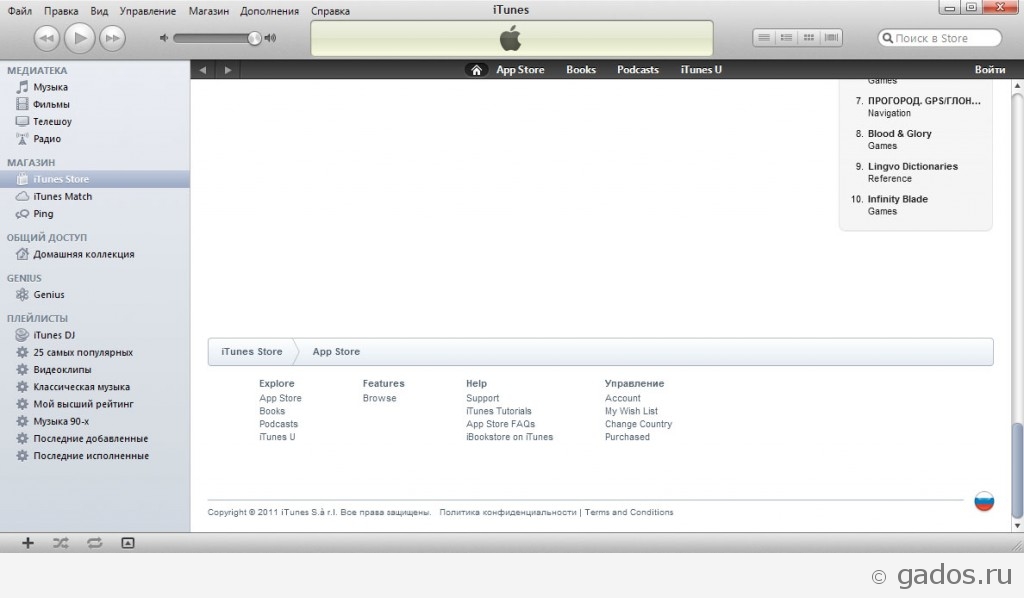The height and width of the screenshot is (598, 1024).
Task: Click the add playlist plus button
Action: pyautogui.click(x=27, y=543)
